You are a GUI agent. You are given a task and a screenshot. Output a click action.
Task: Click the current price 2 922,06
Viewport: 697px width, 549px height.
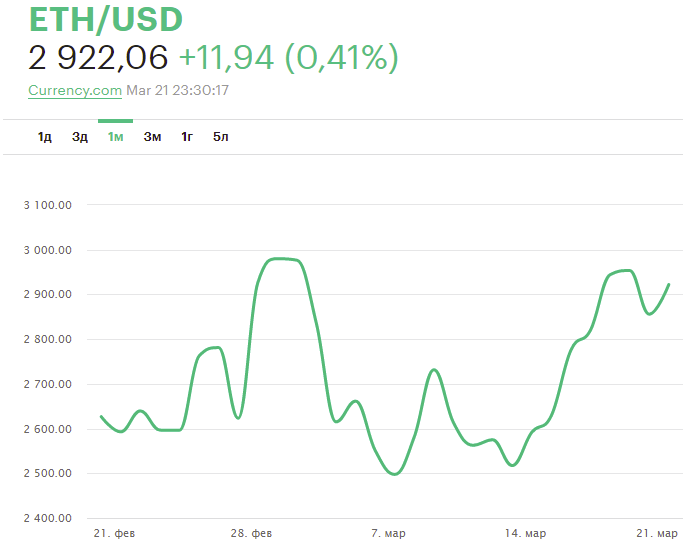[98, 58]
